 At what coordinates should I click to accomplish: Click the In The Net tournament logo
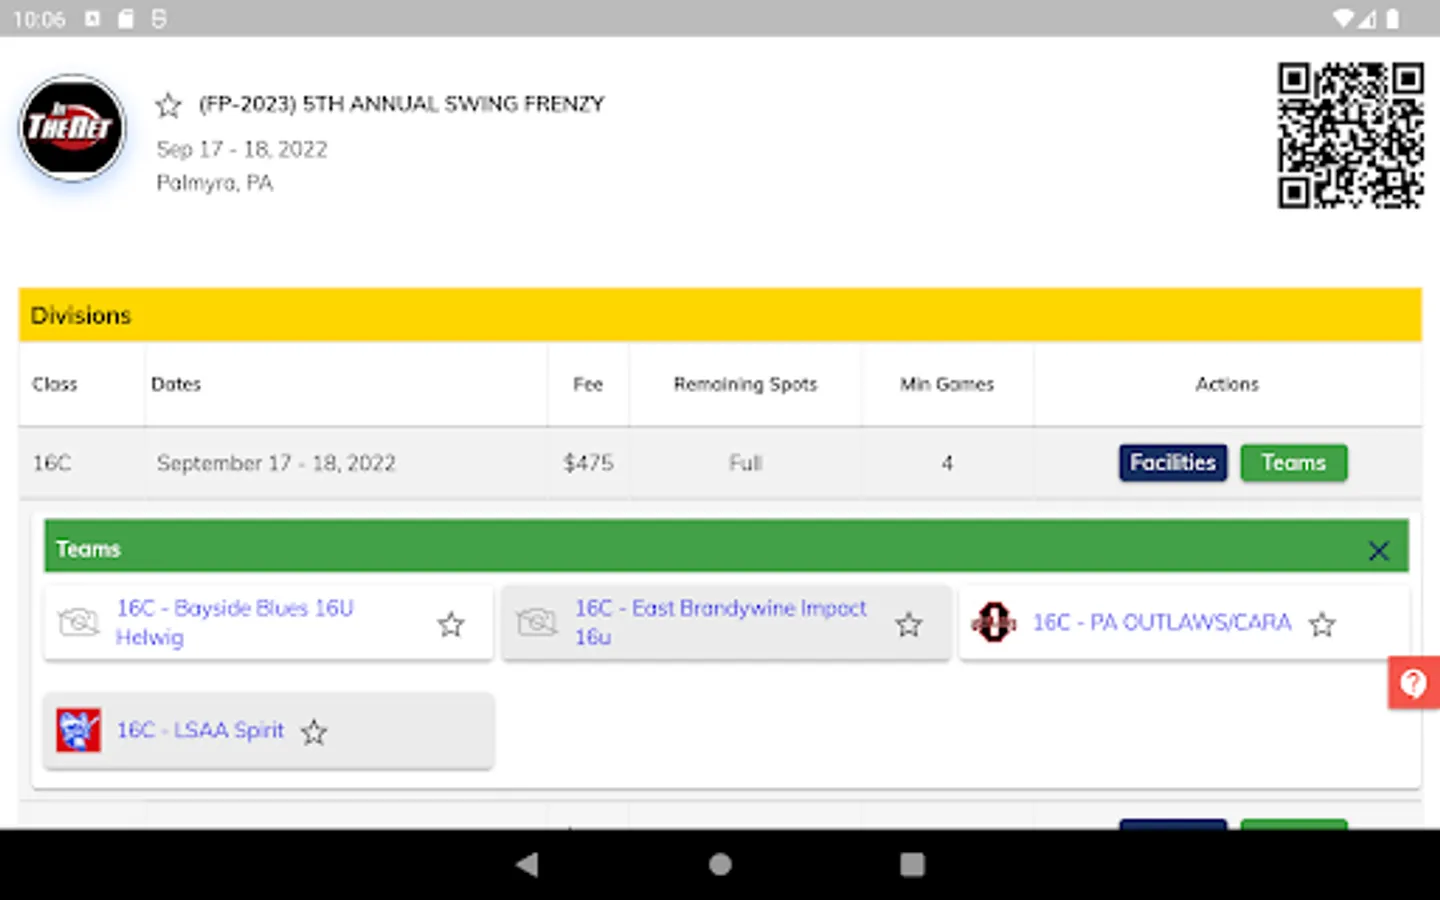[71, 127]
